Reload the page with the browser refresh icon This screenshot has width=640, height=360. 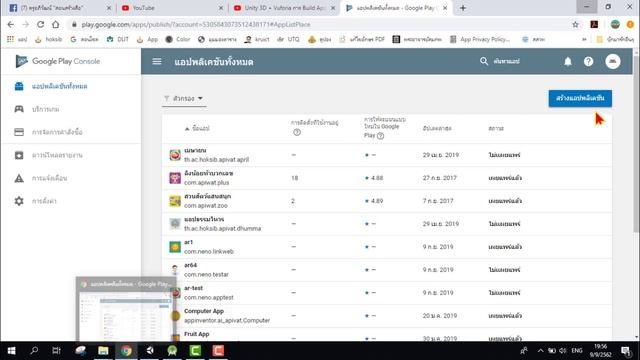tap(40, 24)
